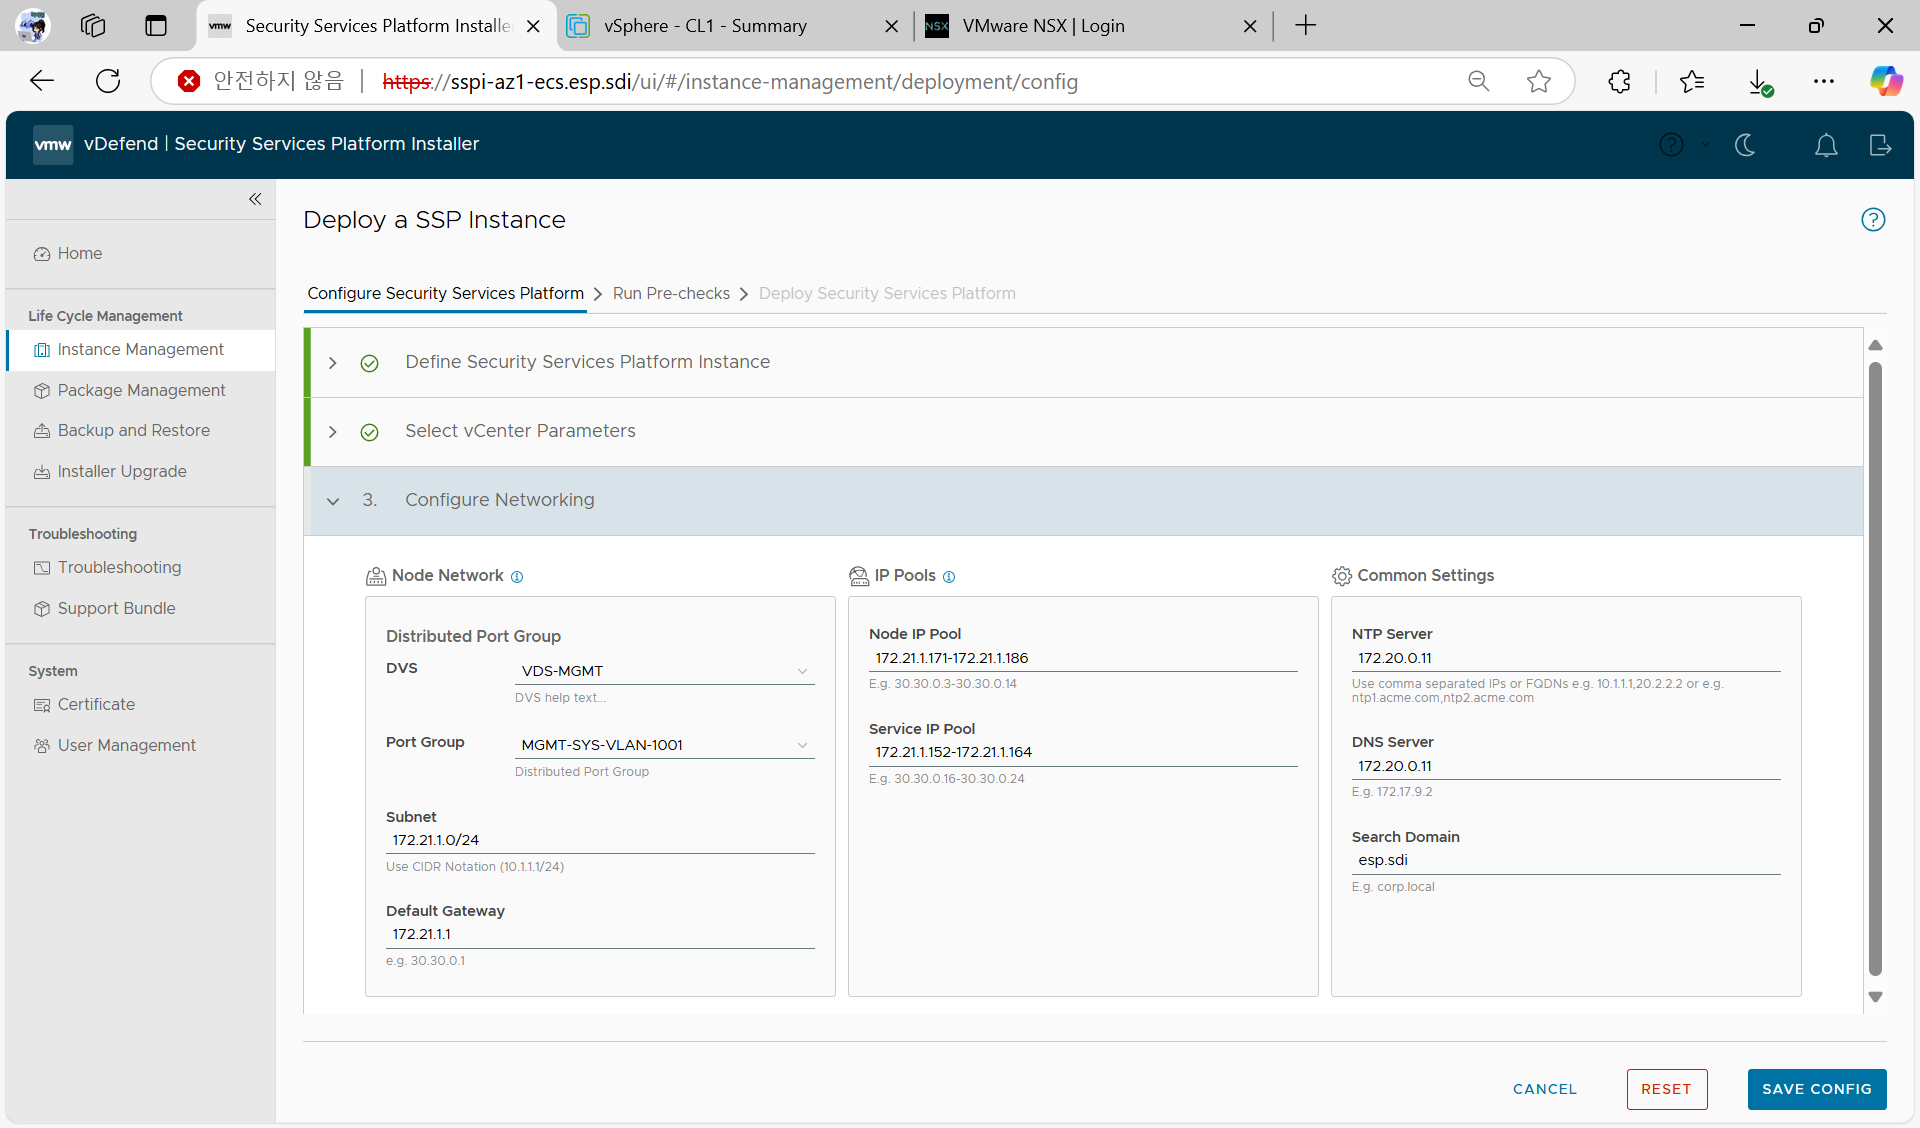Open Port Group dropdown MGMT-SYS-VLAN-1001
Image resolution: width=1920 pixels, height=1128 pixels.
tap(664, 745)
